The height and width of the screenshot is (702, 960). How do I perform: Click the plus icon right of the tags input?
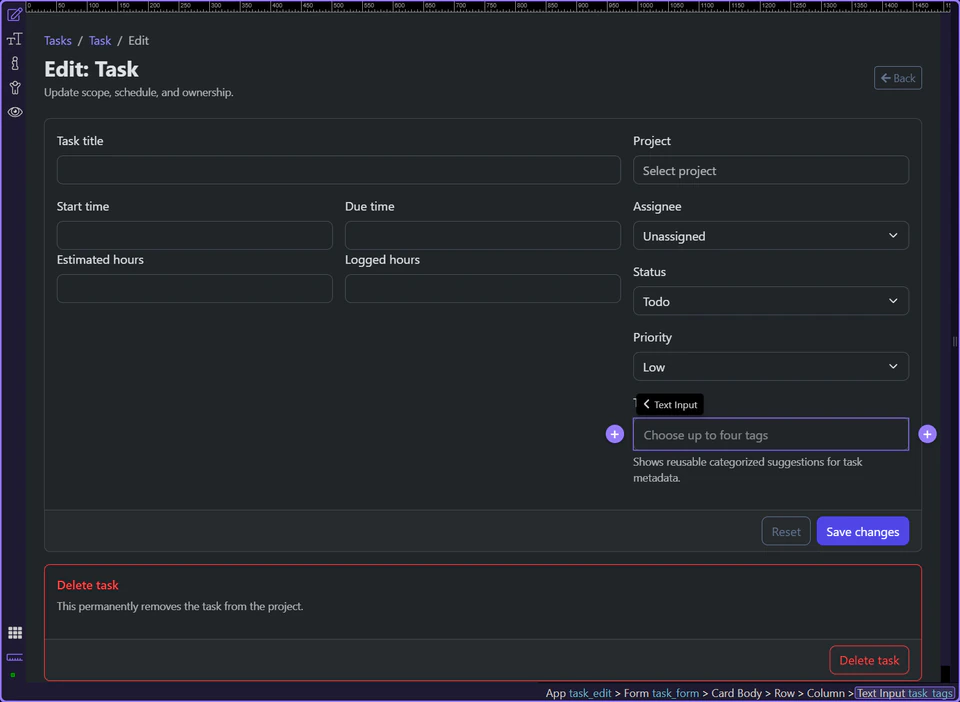tap(927, 433)
